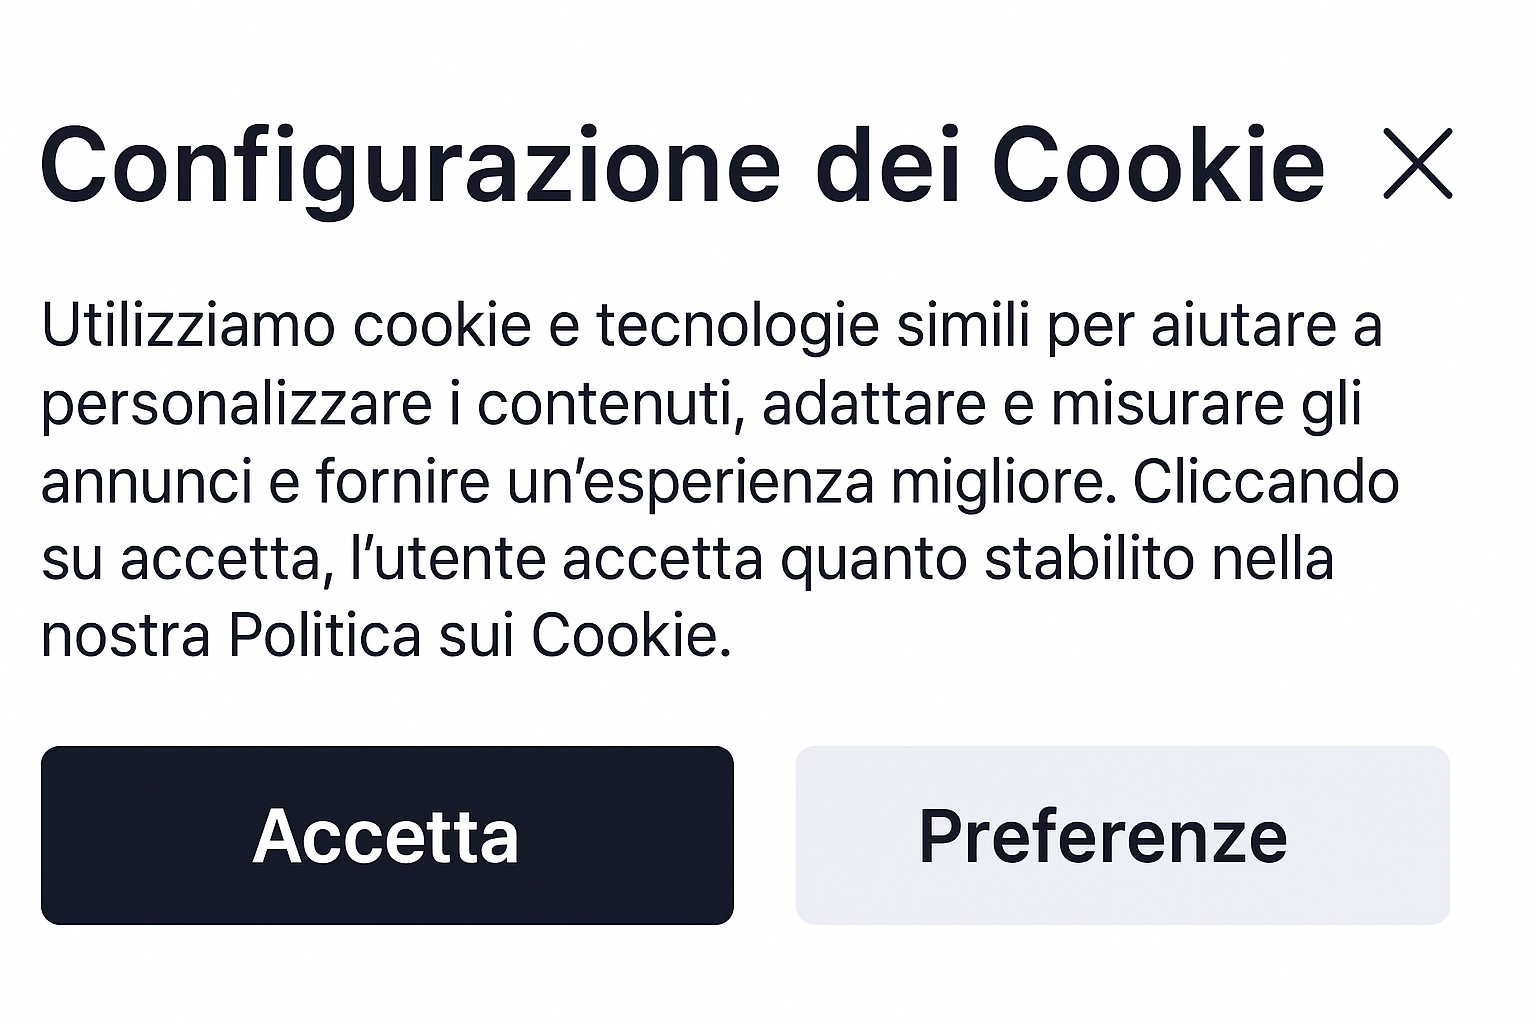Open cookie Preferenze settings

[x=1122, y=835]
